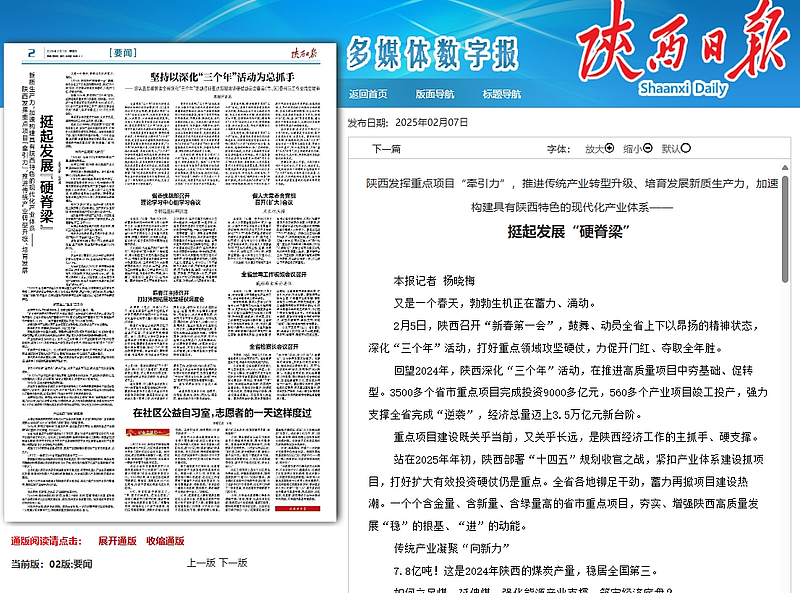Click the shrink font (缩小) minus icon
The image size is (800, 593).
tap(648, 148)
